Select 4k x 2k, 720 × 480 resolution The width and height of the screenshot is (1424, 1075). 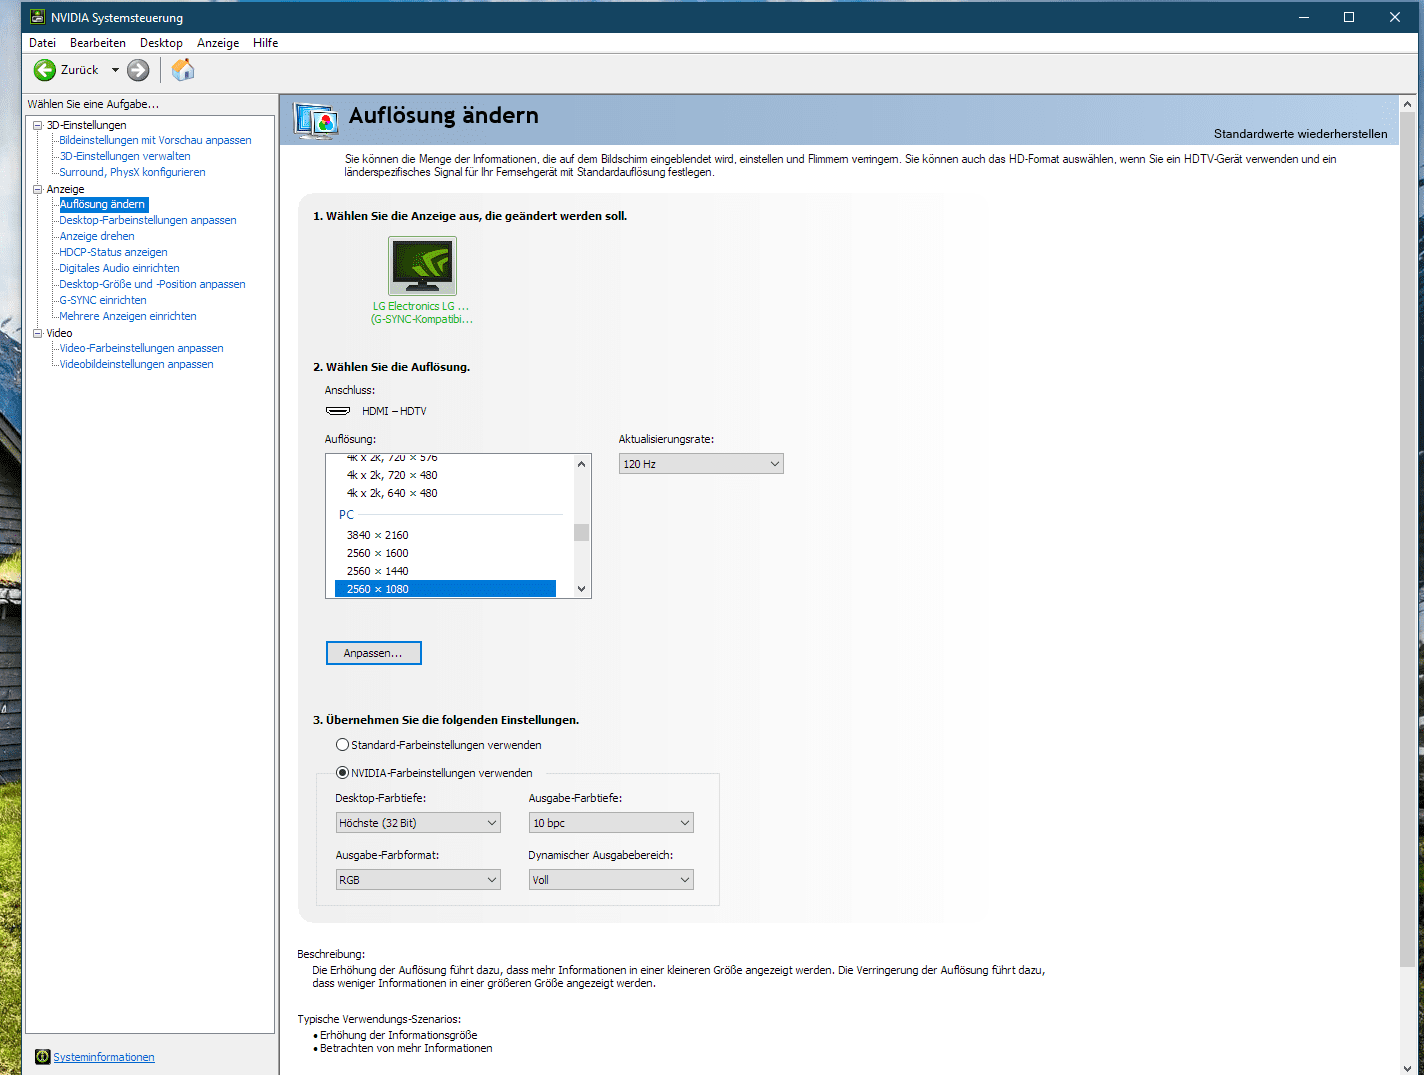pos(392,475)
